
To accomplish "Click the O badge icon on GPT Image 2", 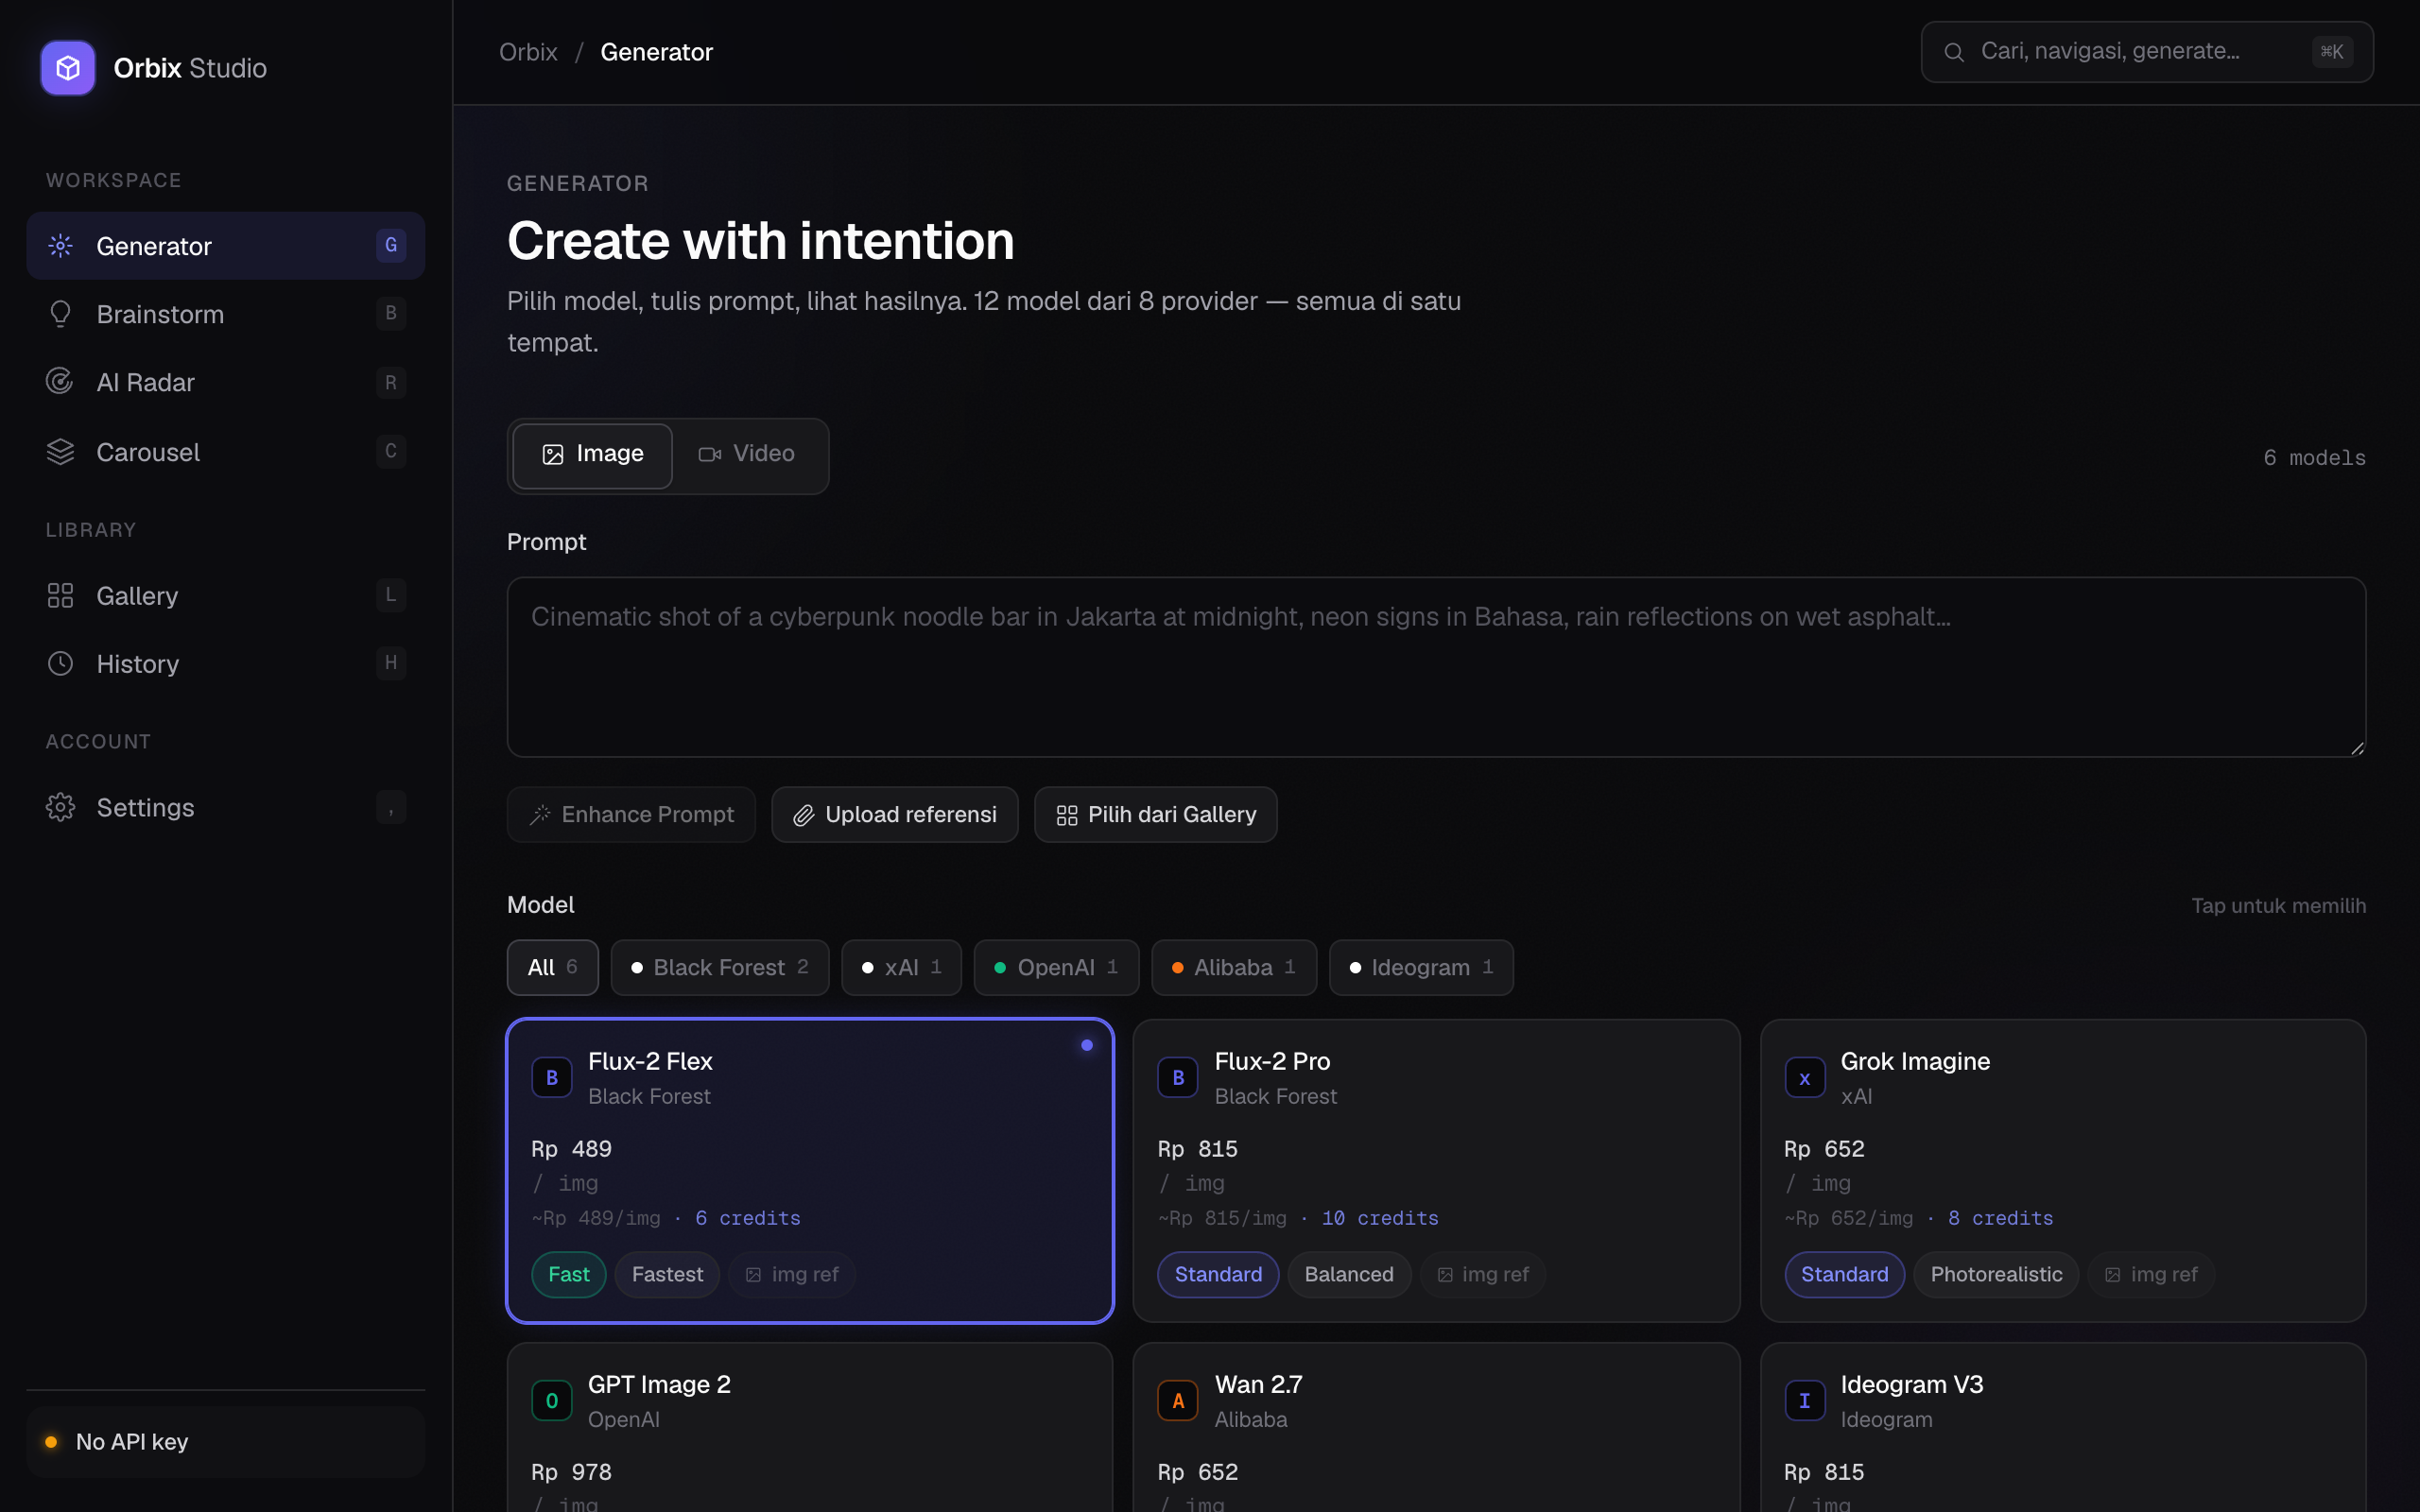I will point(552,1401).
